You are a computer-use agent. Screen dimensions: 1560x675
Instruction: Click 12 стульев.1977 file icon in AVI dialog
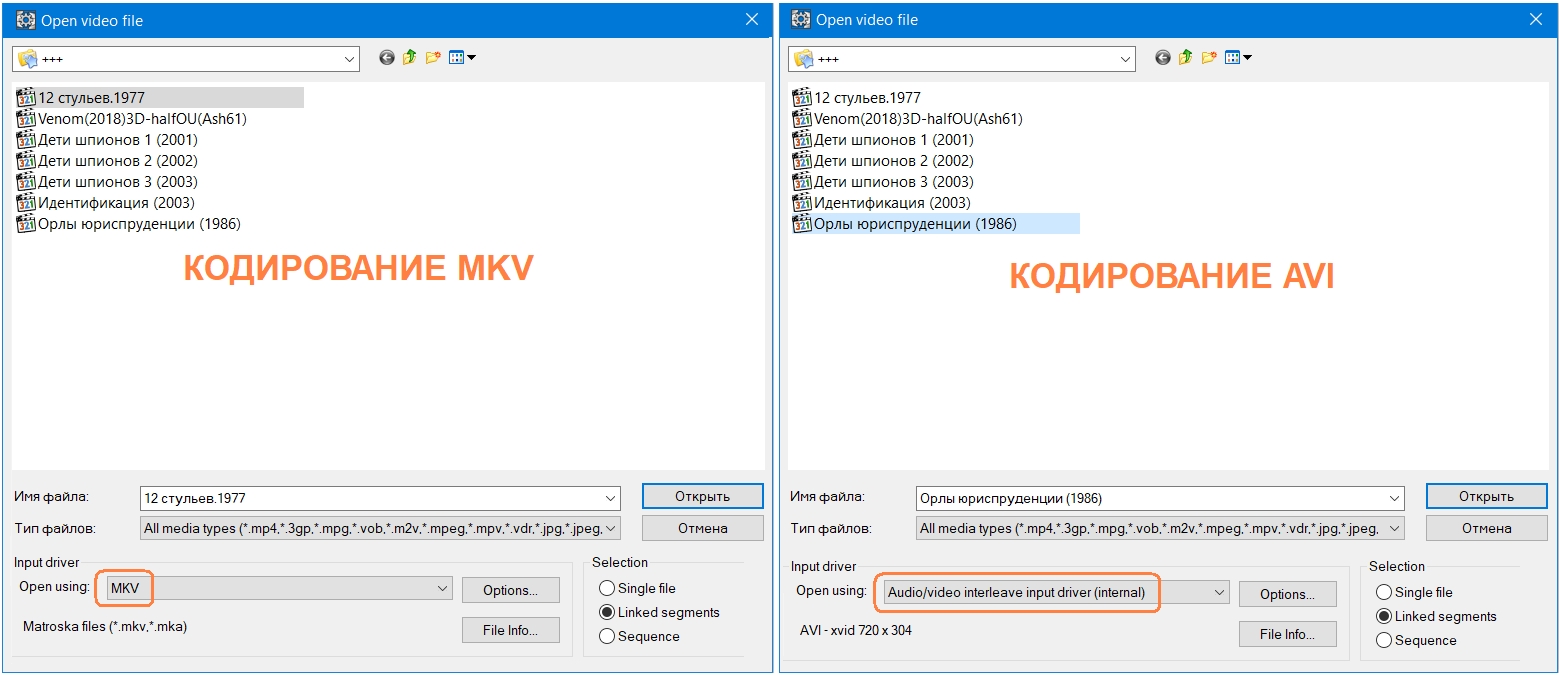tap(802, 98)
